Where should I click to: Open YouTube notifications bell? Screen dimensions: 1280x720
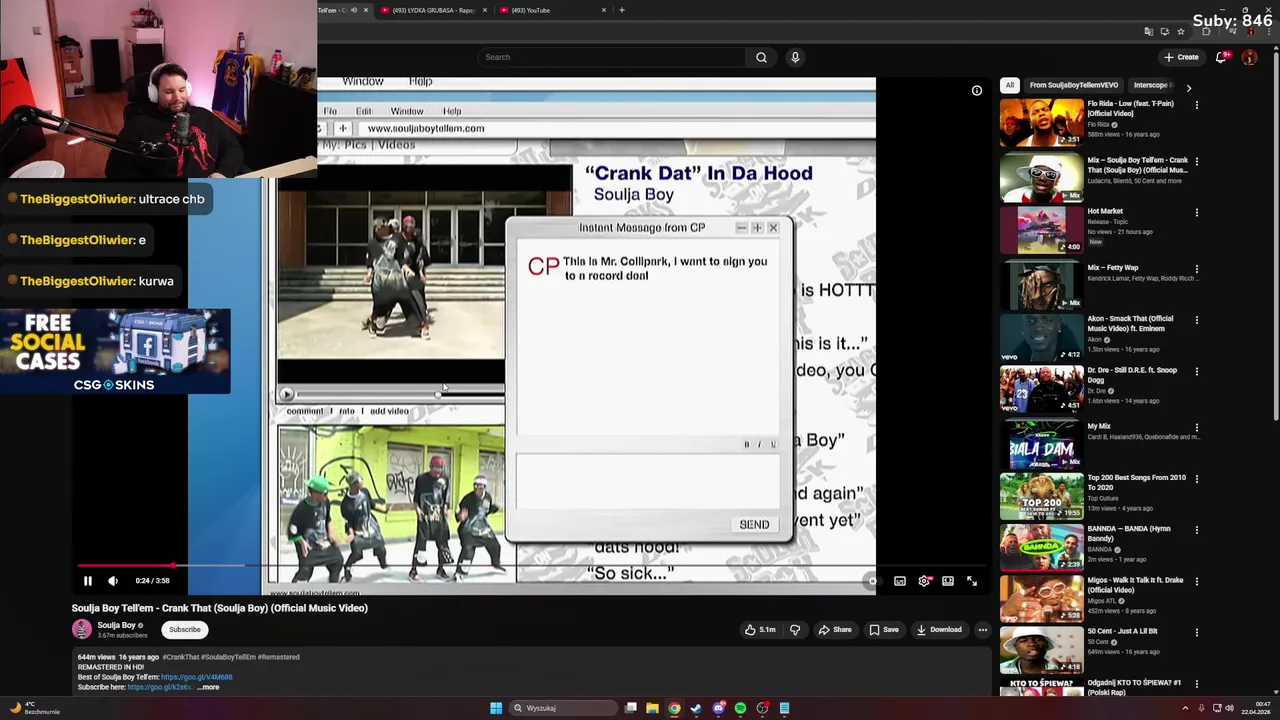click(x=1221, y=57)
